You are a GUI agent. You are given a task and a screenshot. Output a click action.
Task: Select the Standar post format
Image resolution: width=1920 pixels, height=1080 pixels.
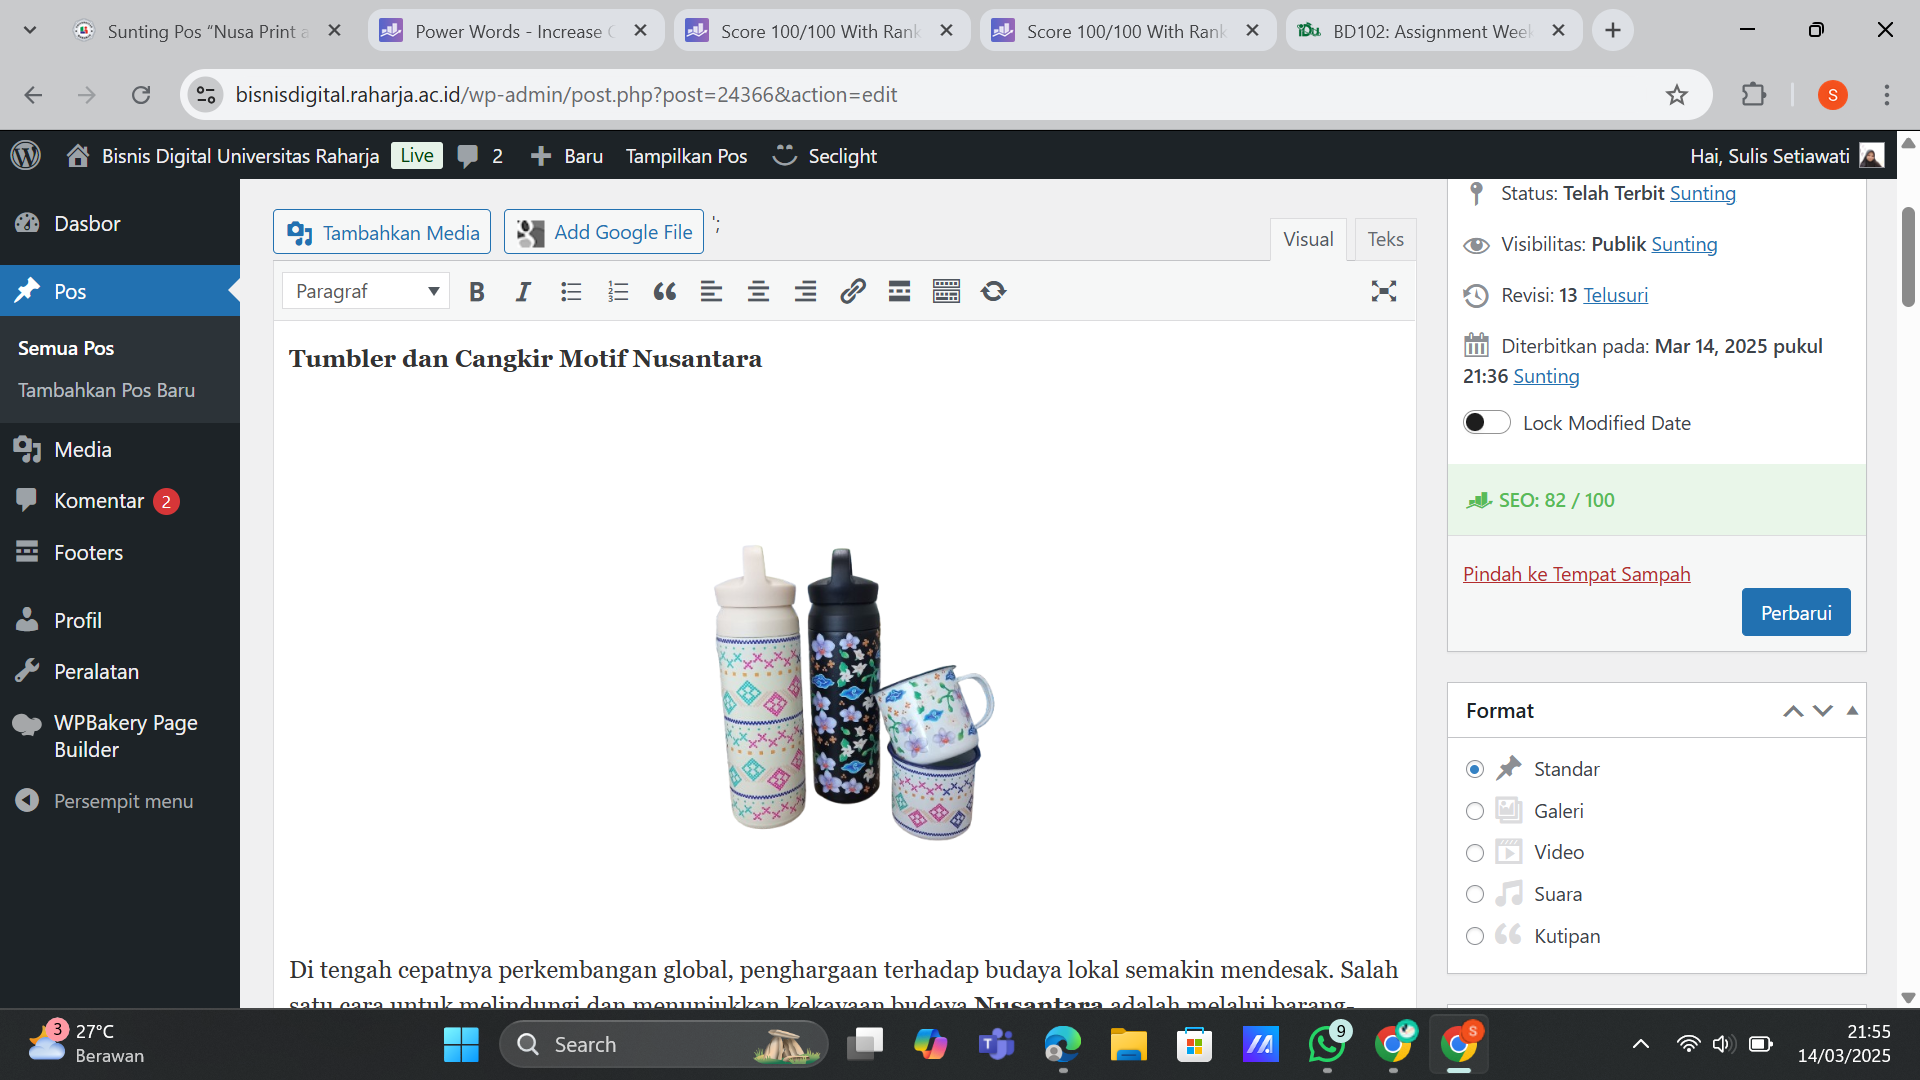tap(1475, 770)
